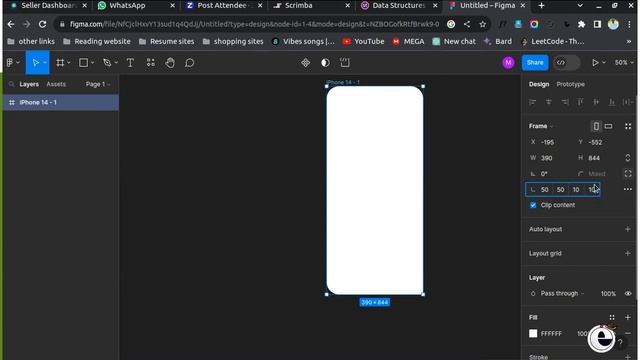Click the Mixed corner radius field

click(x=597, y=174)
